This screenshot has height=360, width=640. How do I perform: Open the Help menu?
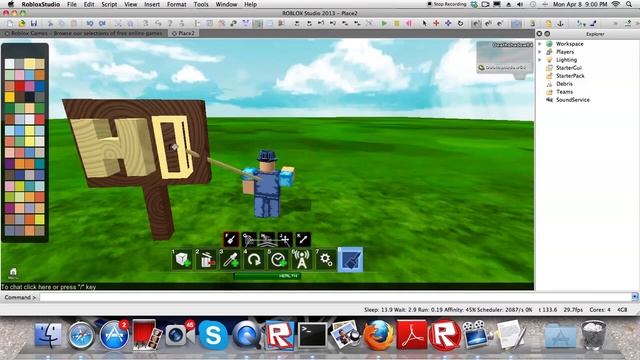click(250, 4)
